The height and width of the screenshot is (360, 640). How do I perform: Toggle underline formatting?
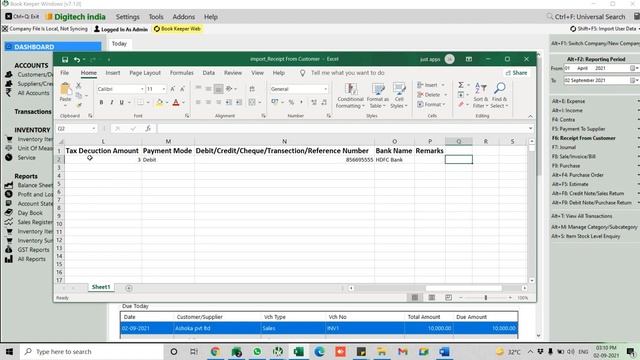point(121,102)
